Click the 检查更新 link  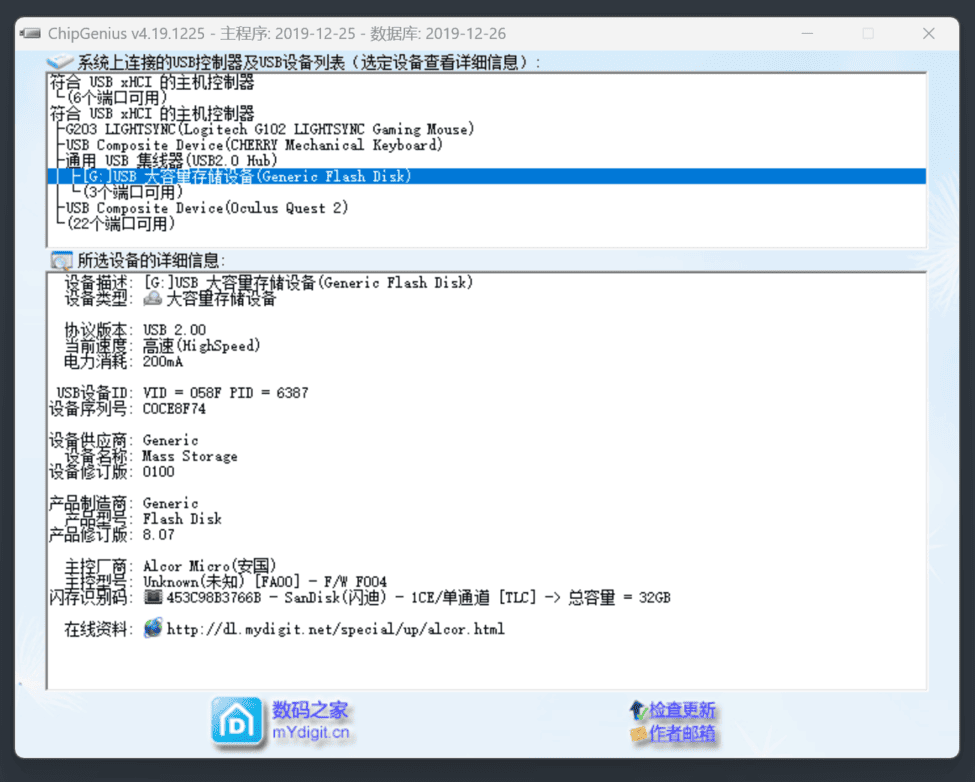coord(682,710)
